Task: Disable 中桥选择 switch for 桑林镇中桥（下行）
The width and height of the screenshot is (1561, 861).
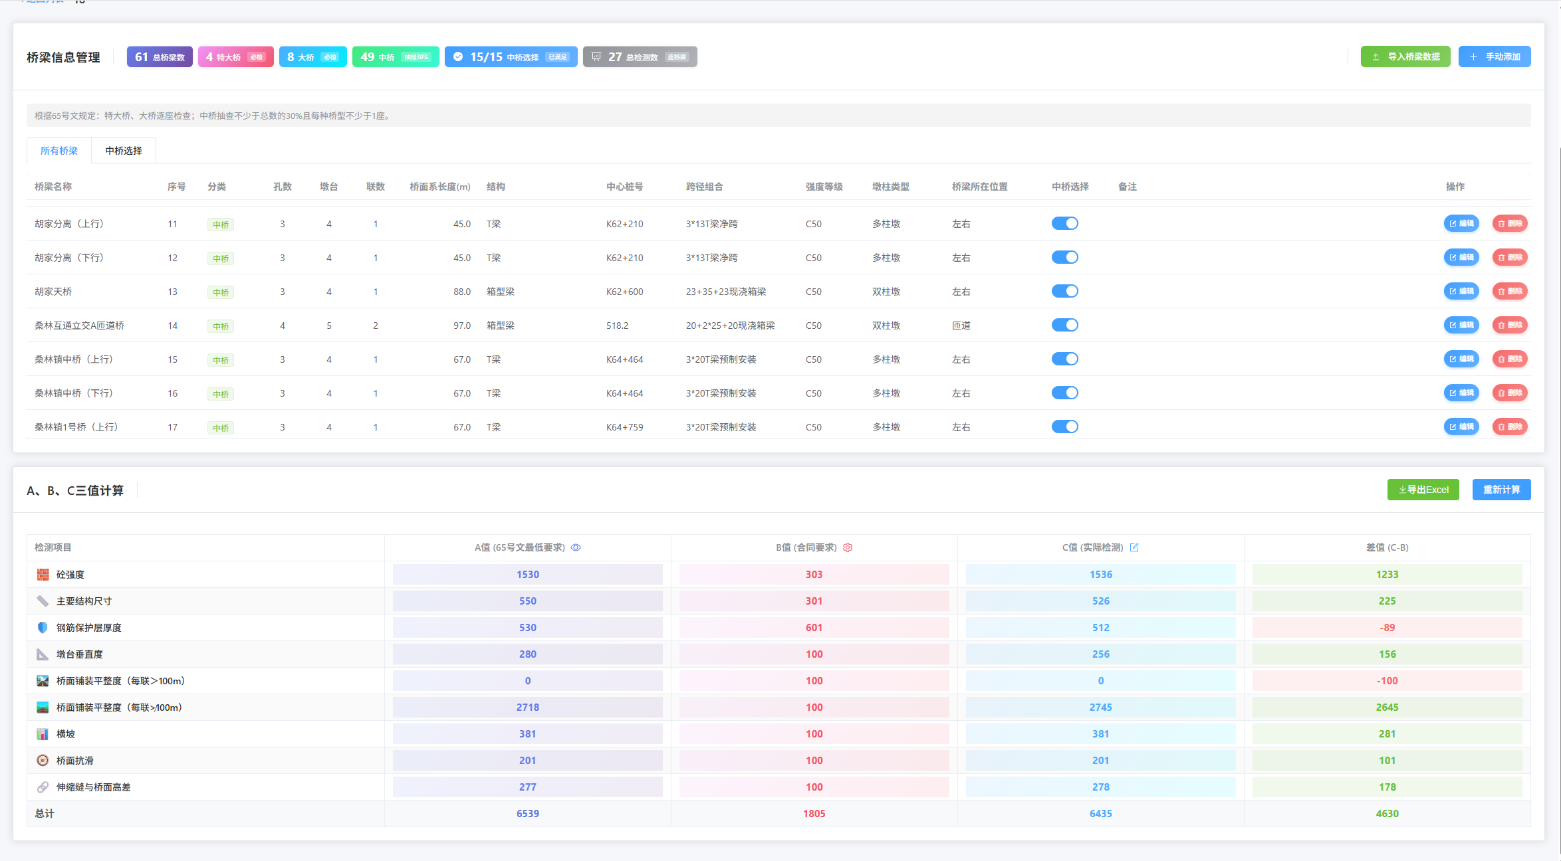Action: tap(1065, 393)
